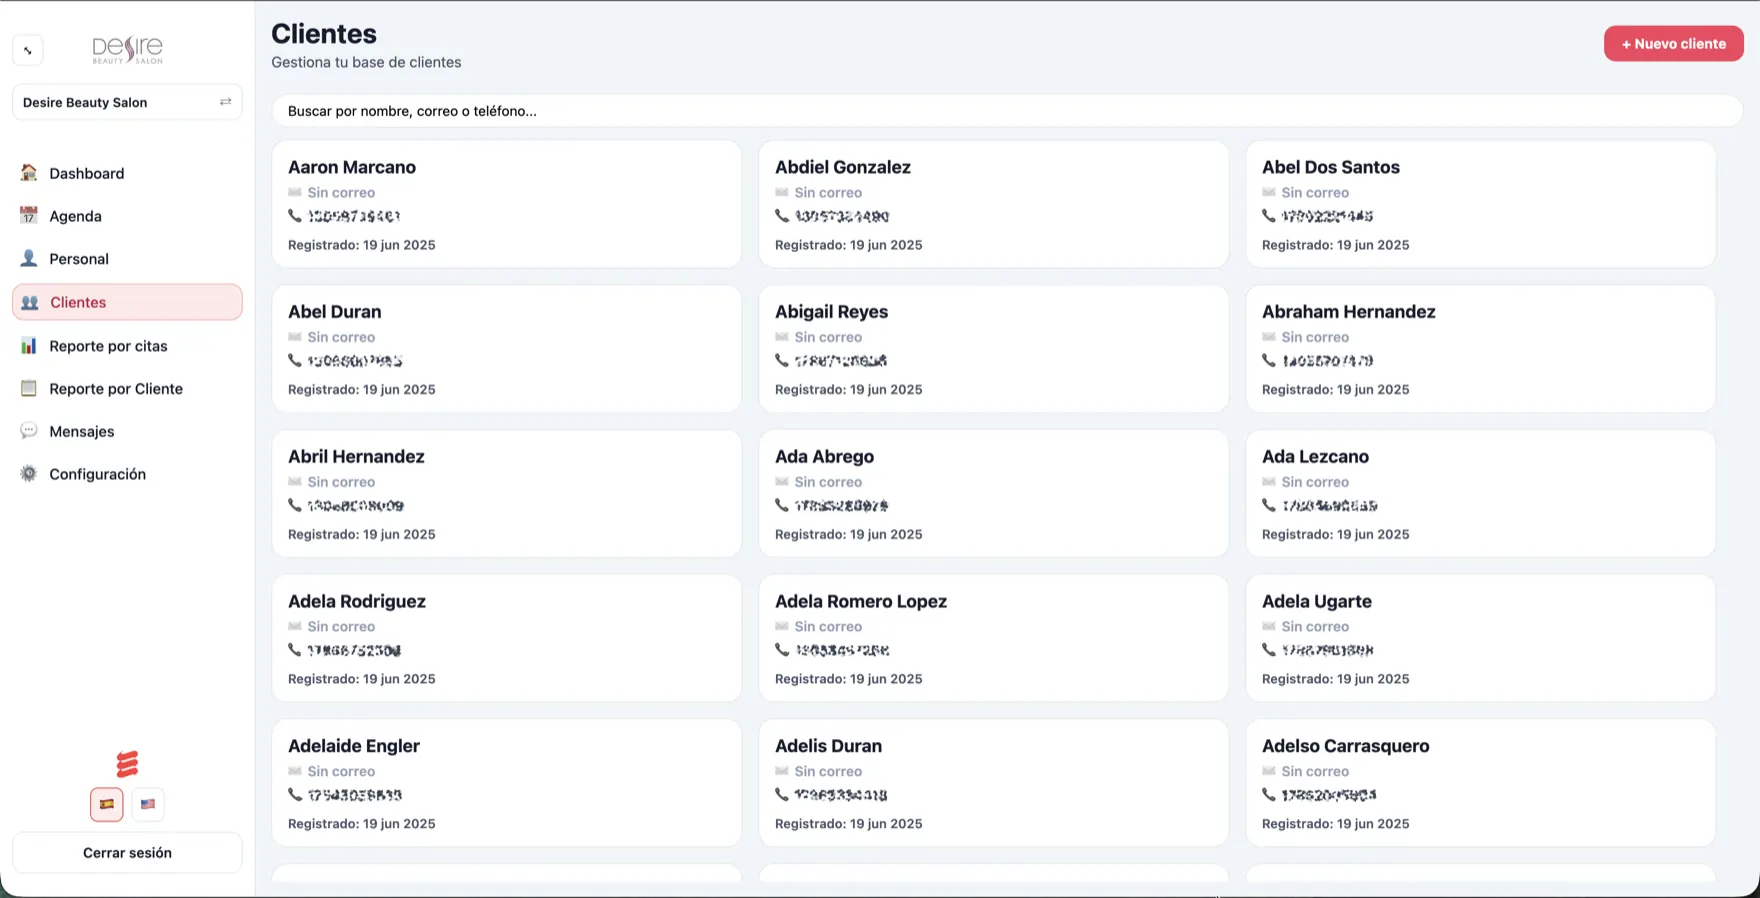This screenshot has height=898, width=1760.
Task: Click the Clientes people icon
Action: tap(30, 302)
